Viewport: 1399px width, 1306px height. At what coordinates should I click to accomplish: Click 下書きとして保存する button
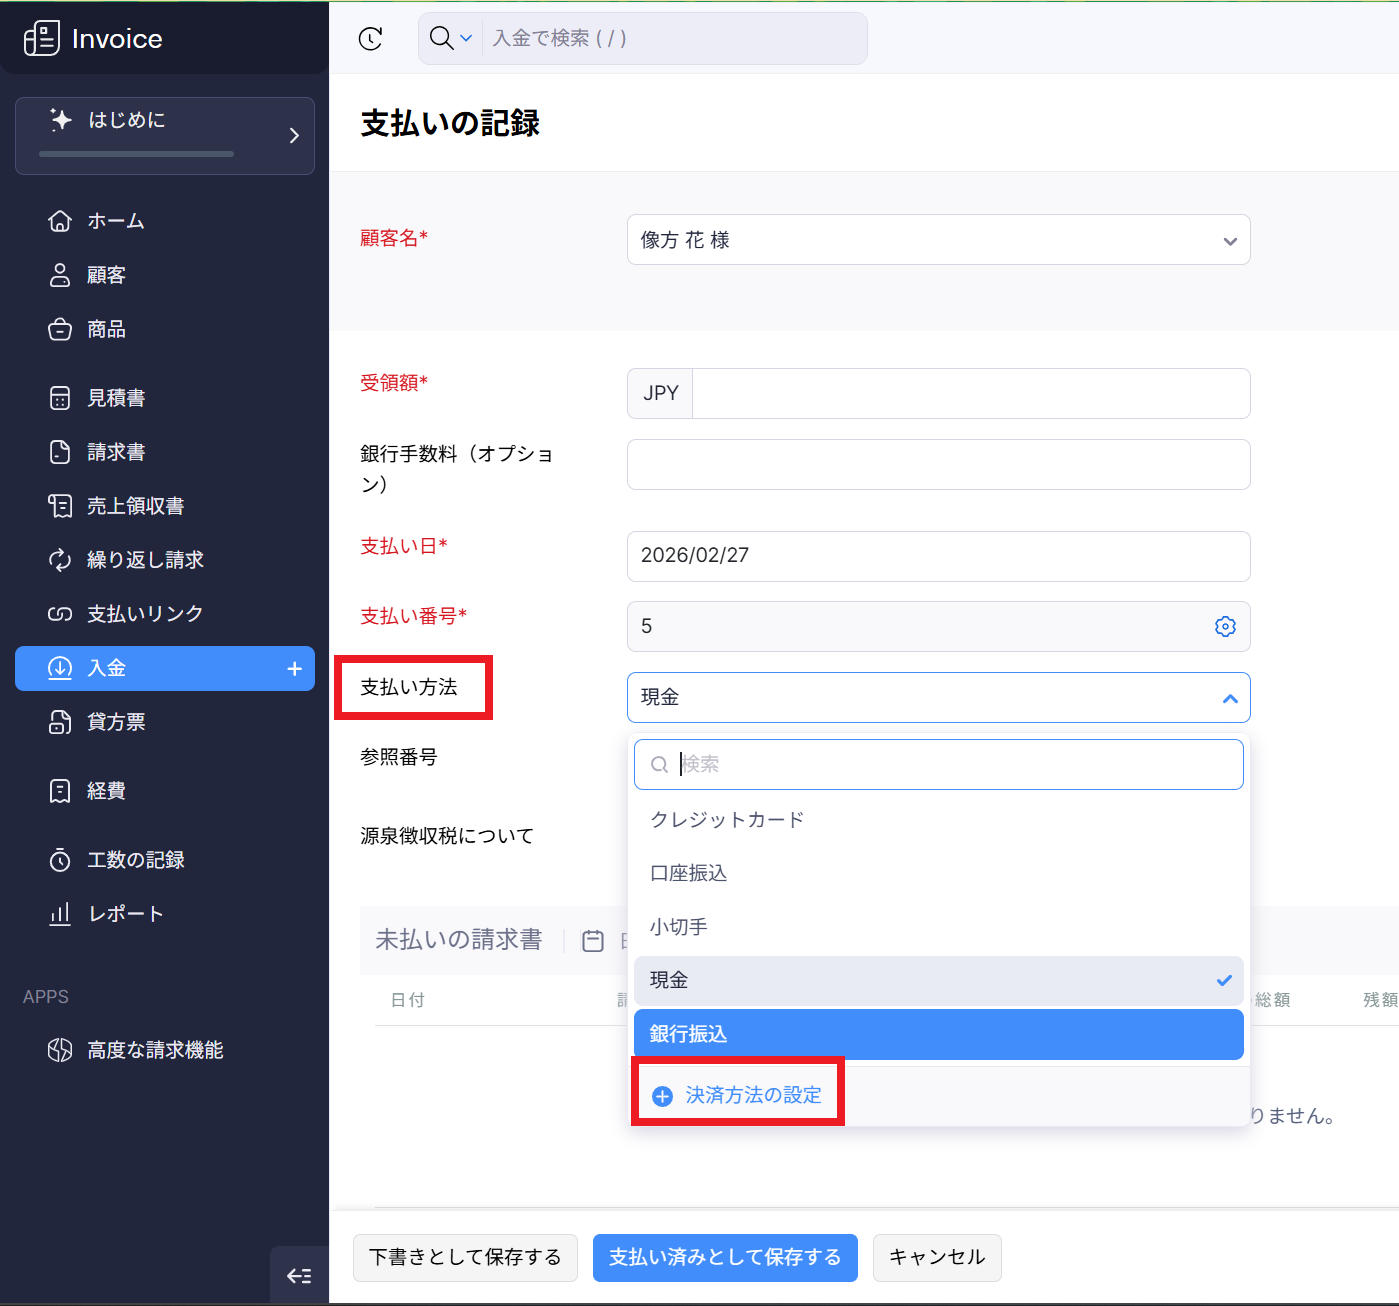tap(465, 1257)
